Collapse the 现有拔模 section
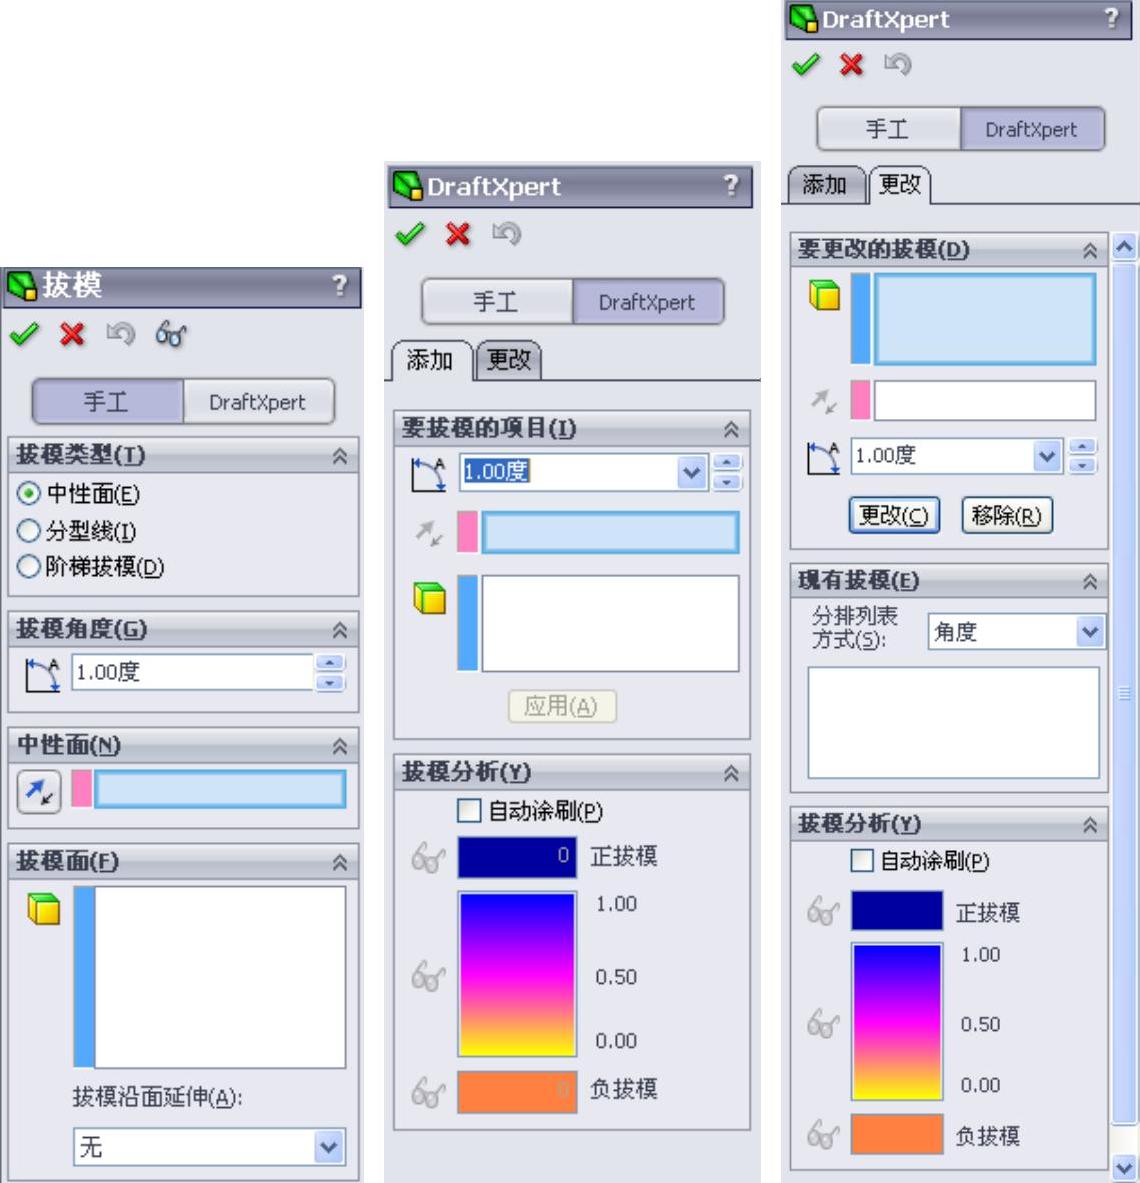The width and height of the screenshot is (1140, 1183). coord(1090,581)
